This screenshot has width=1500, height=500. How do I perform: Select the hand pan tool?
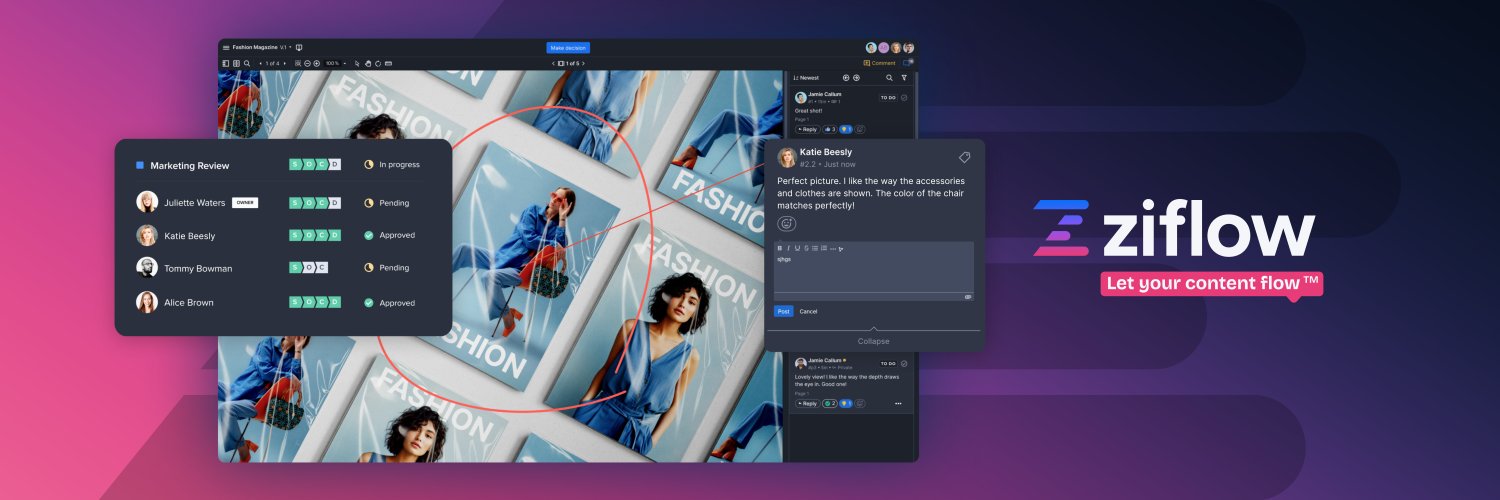(x=368, y=63)
